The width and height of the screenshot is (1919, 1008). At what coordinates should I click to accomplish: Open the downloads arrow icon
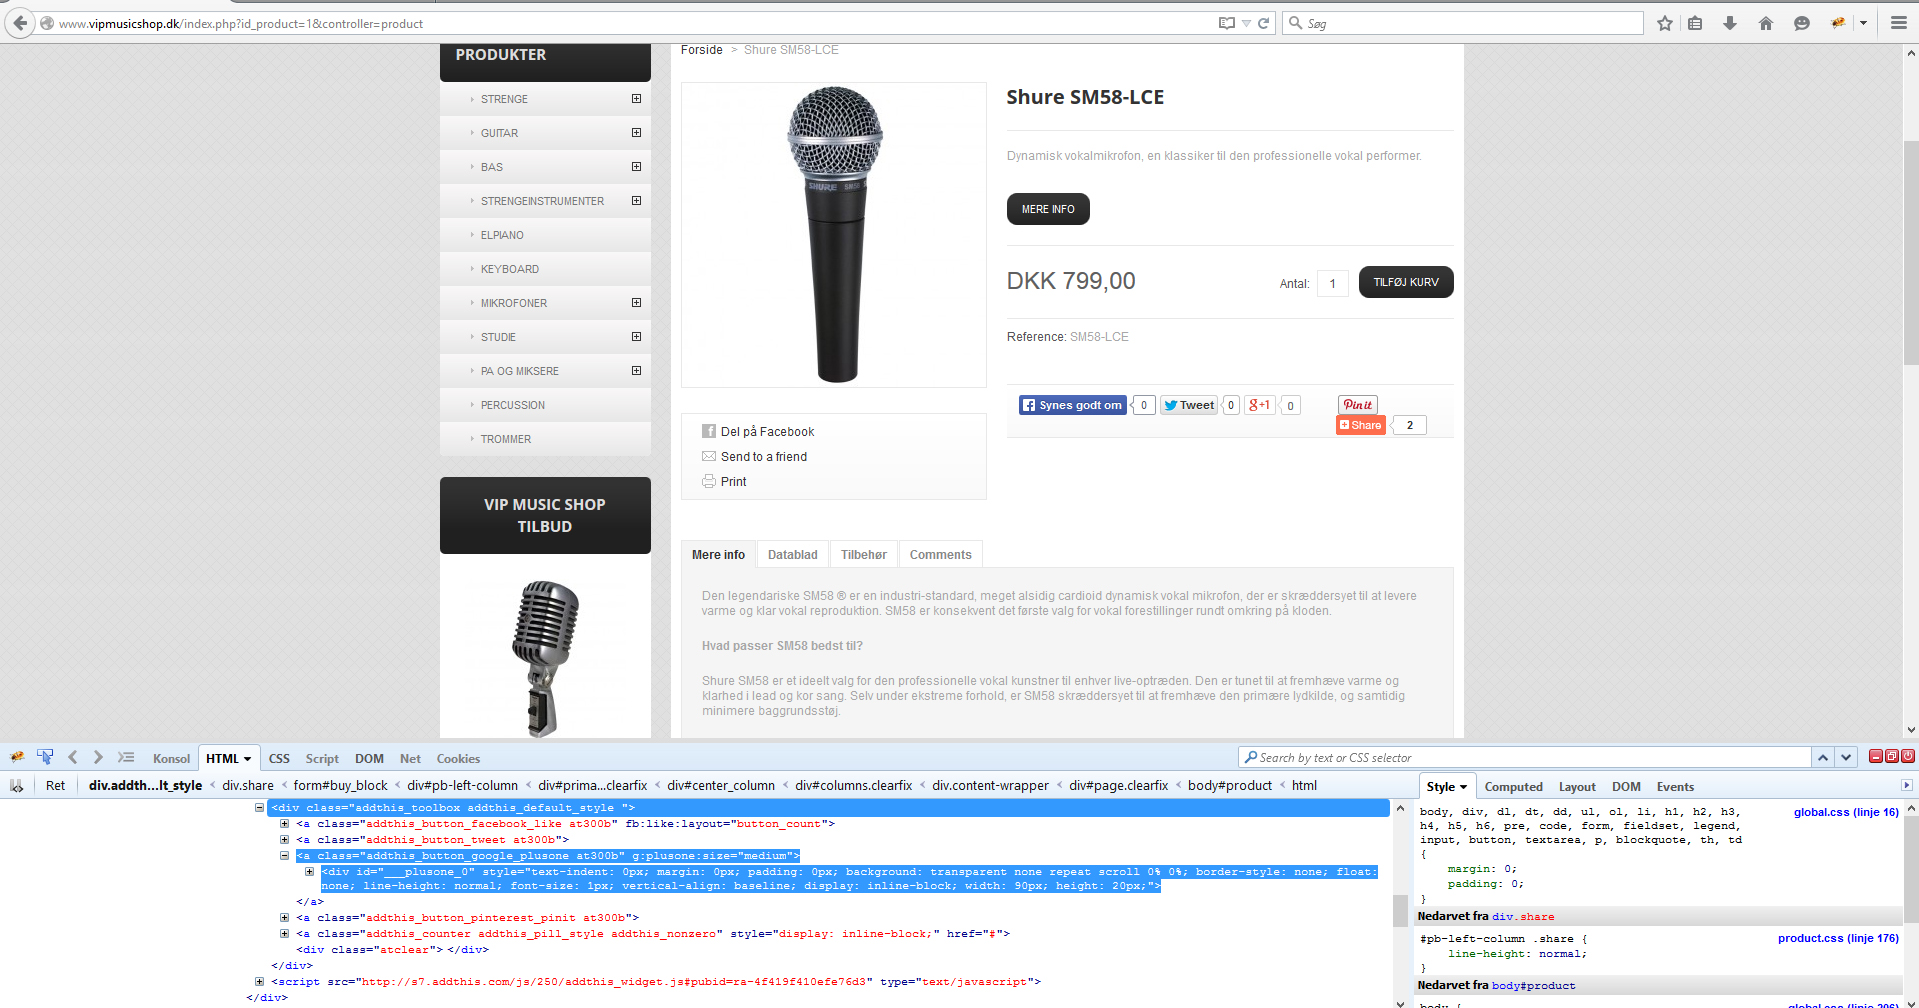[x=1730, y=23]
